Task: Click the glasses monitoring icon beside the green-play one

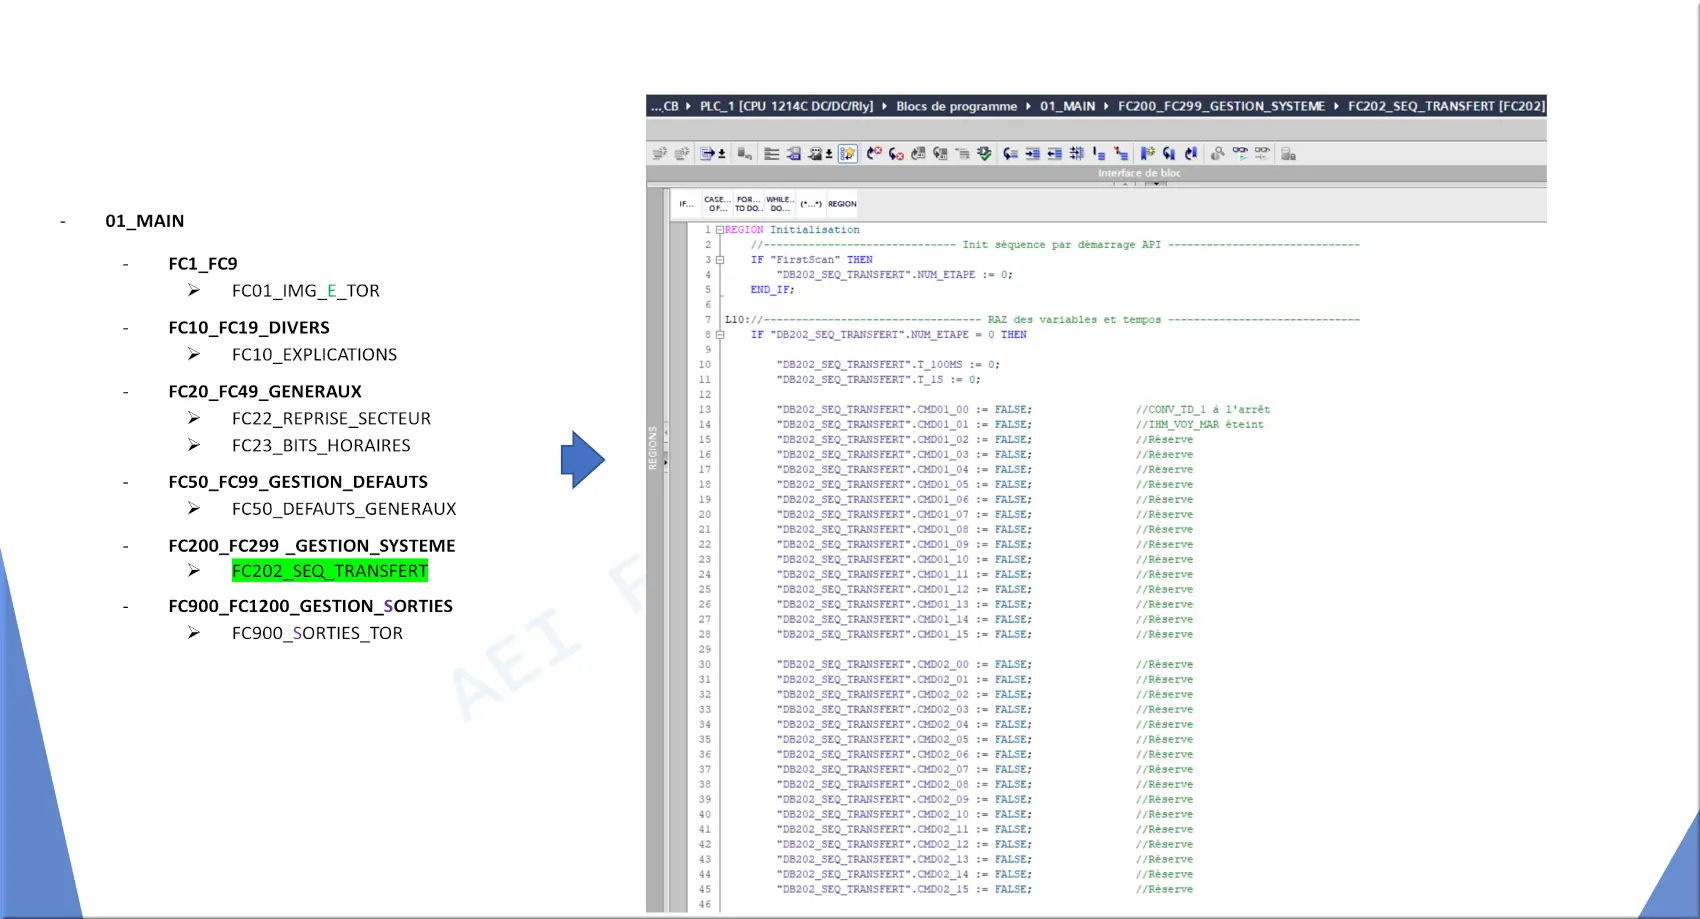Action: pos(1262,153)
